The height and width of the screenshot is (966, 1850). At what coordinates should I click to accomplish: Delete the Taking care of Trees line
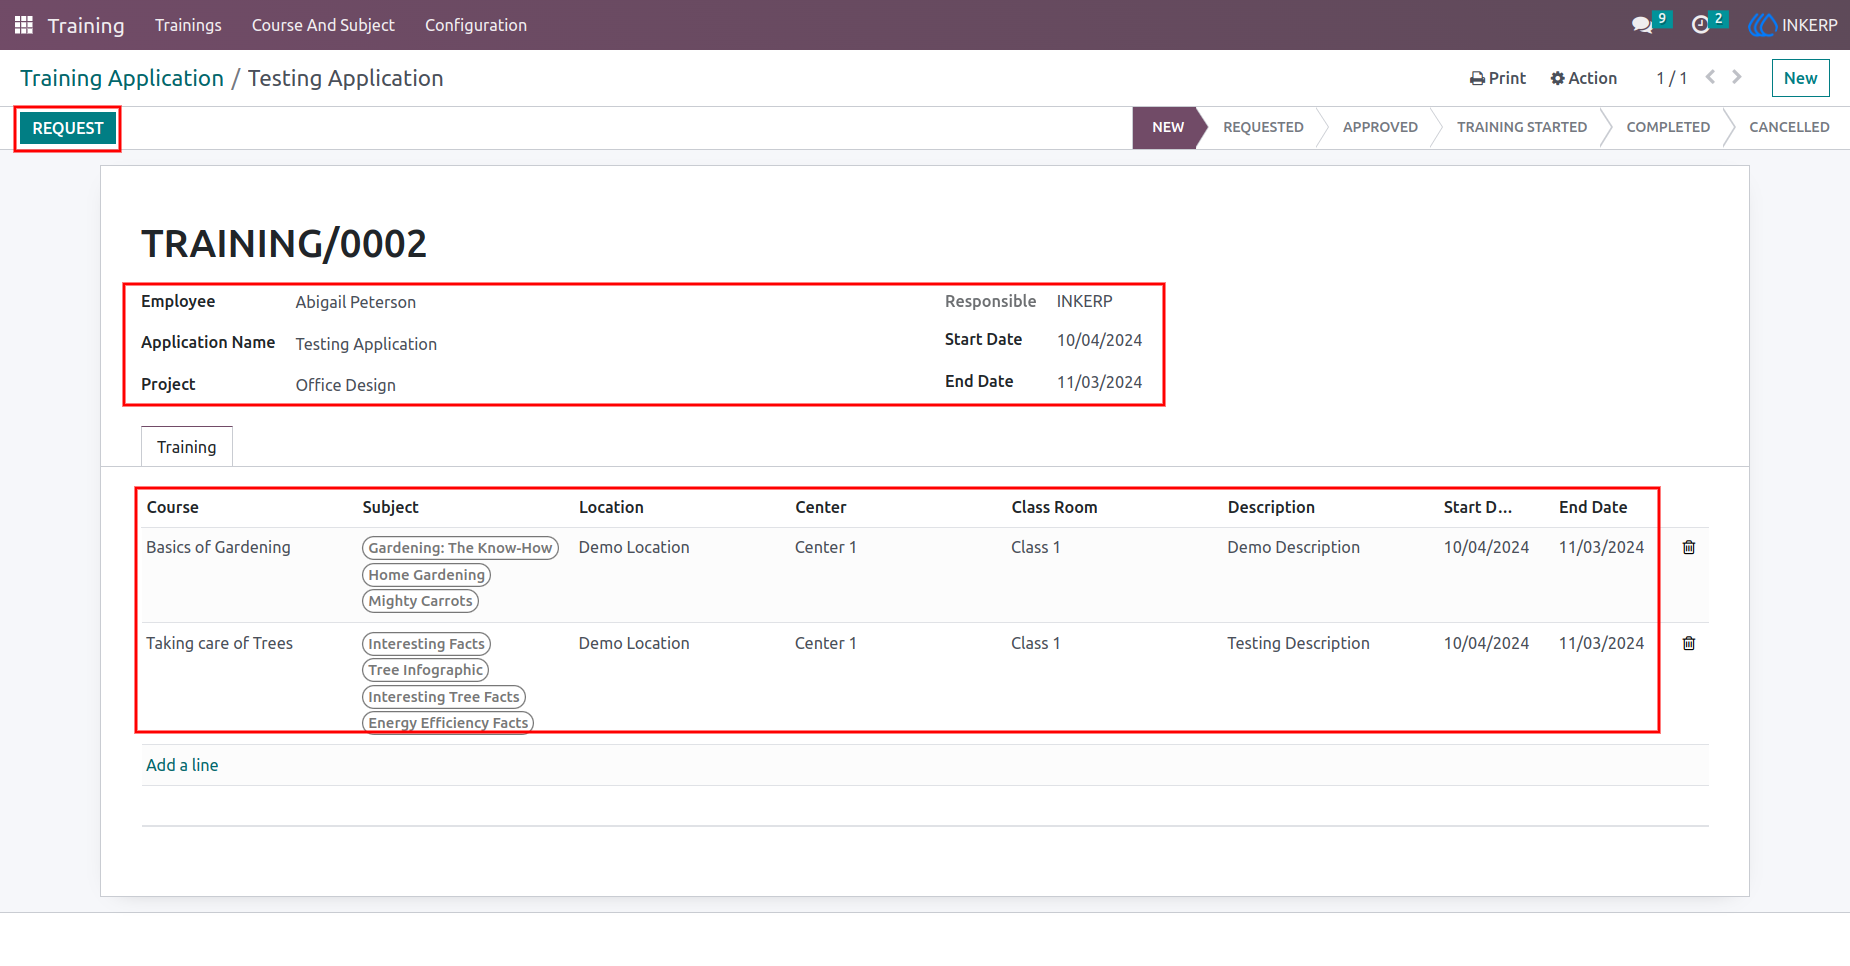pyautogui.click(x=1689, y=643)
